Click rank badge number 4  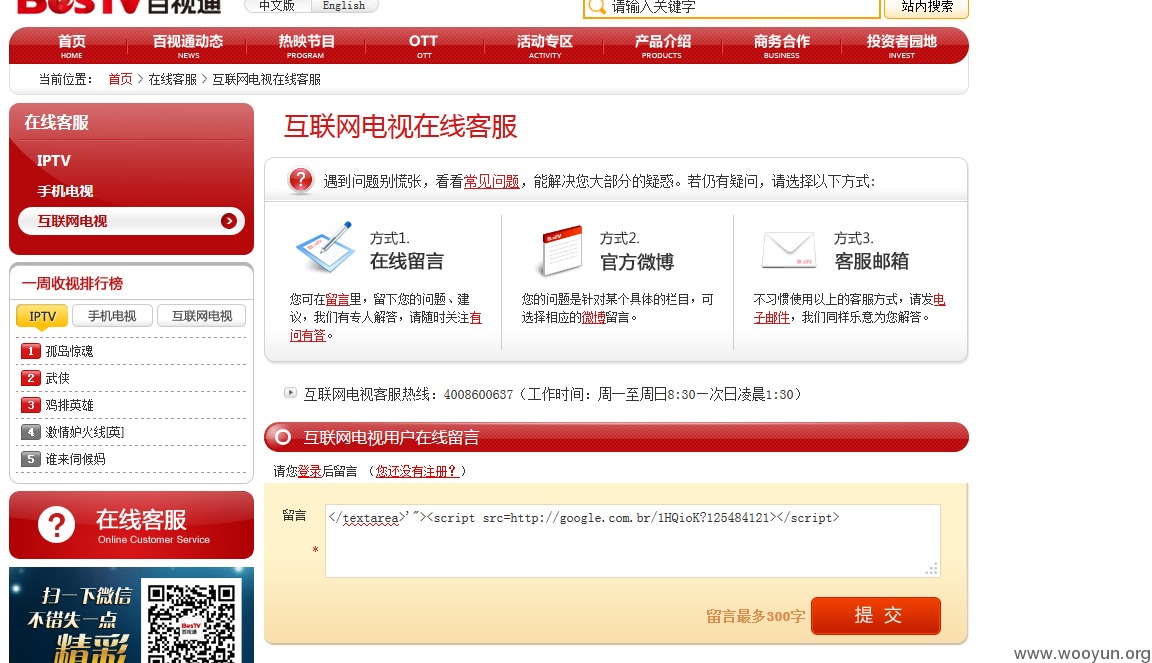point(30,432)
